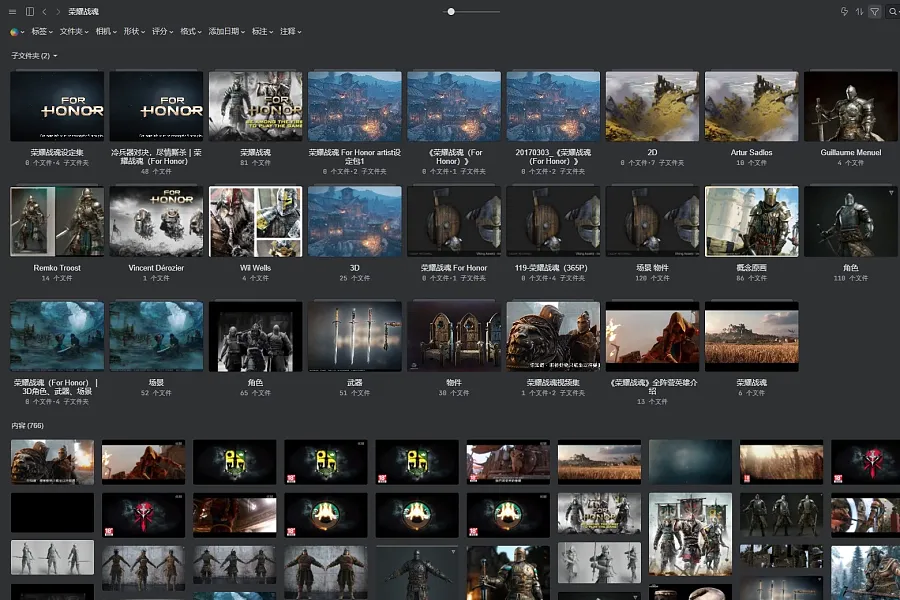Viewport: 900px width, 600px height.
Task: Expand the 标签 filter dropdown
Action: (42, 32)
